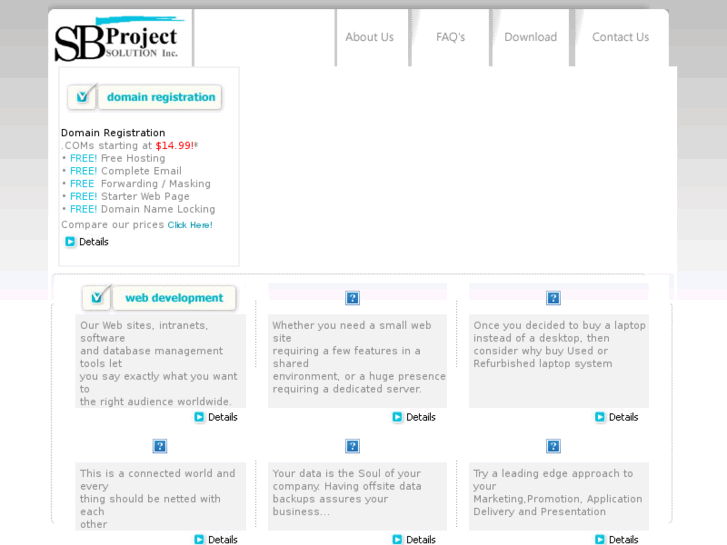
Task: Click 'Try a leading edge approach' paragraph
Action: pyautogui.click(x=558, y=493)
